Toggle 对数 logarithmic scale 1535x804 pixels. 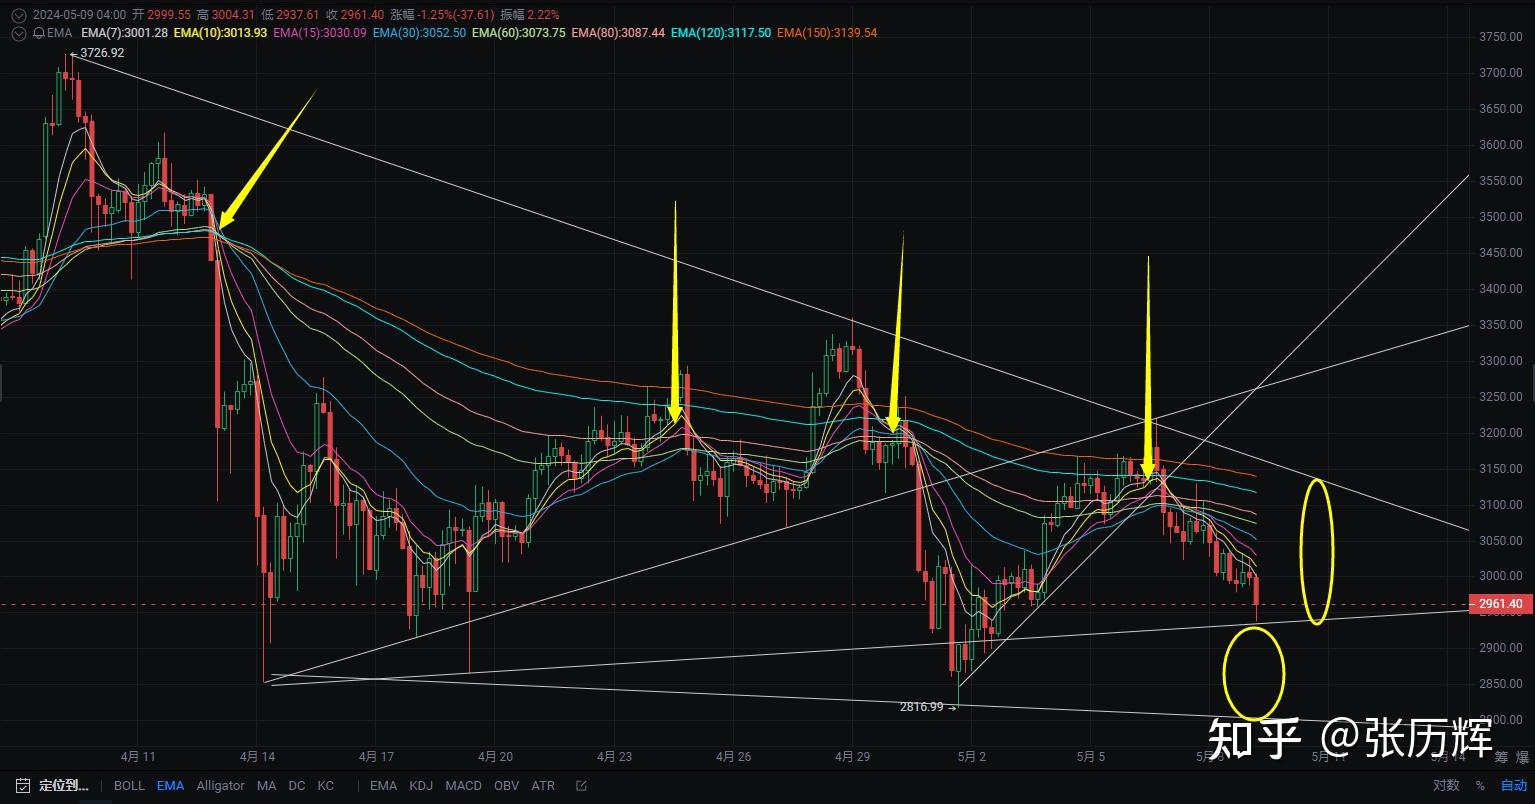1446,786
